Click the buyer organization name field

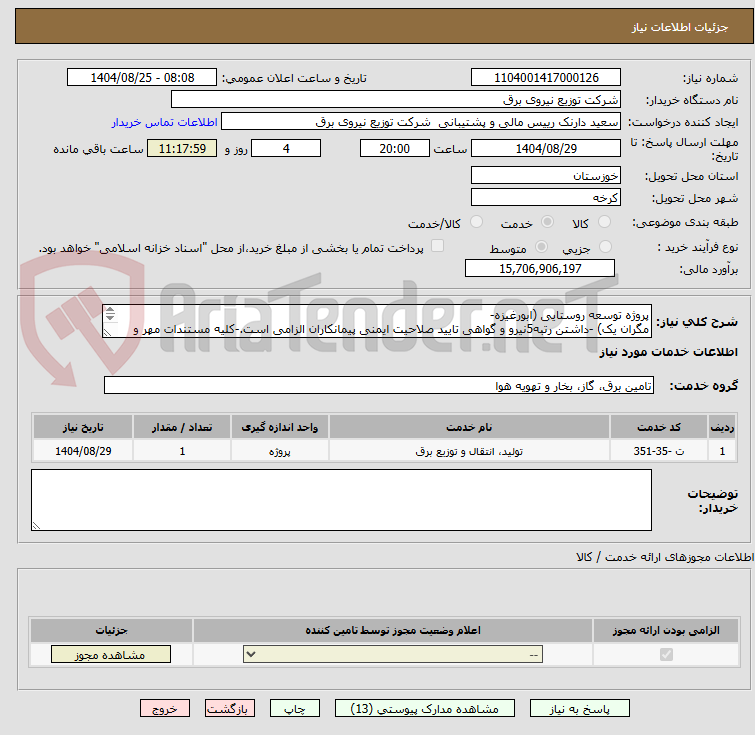(x=396, y=100)
